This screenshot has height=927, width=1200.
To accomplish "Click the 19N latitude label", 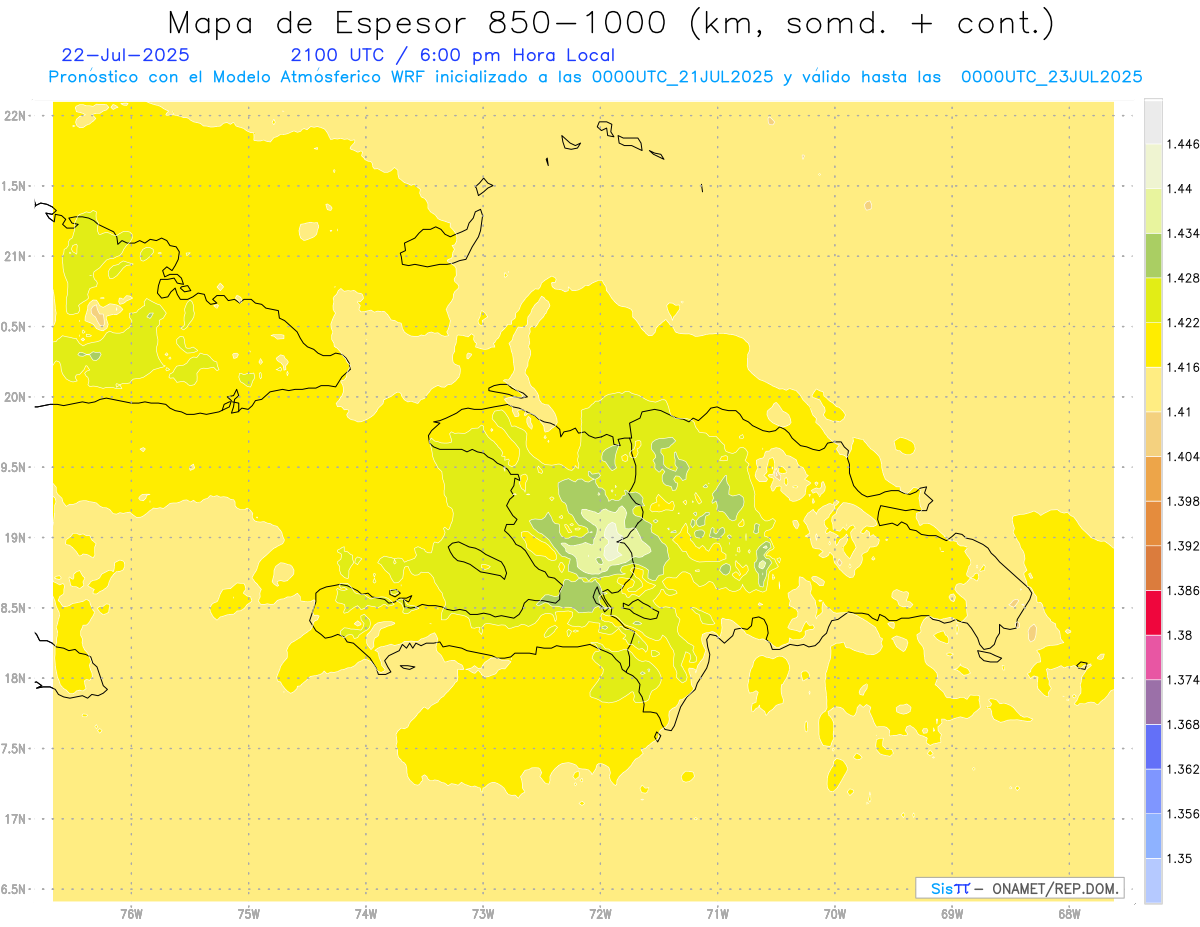I will (15, 538).
